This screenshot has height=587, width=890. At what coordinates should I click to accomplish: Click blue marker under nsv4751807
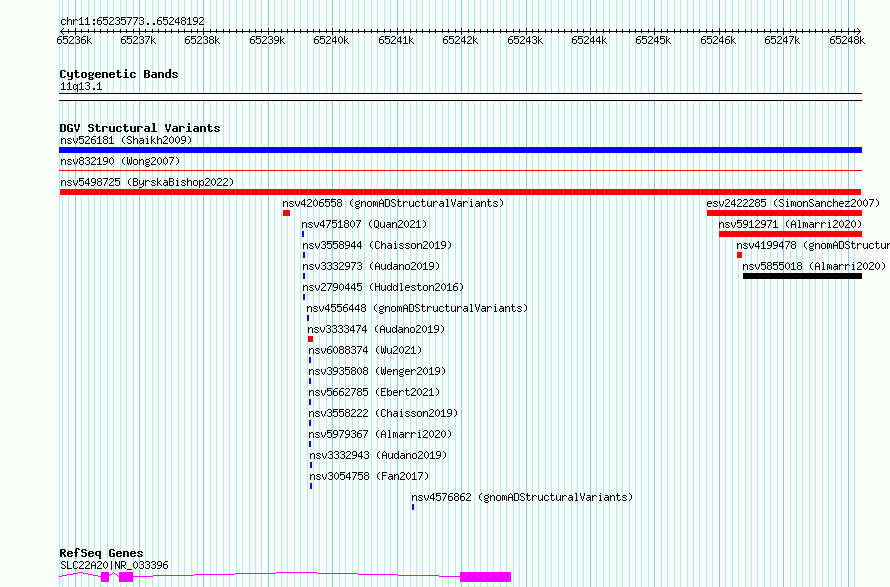303,234
